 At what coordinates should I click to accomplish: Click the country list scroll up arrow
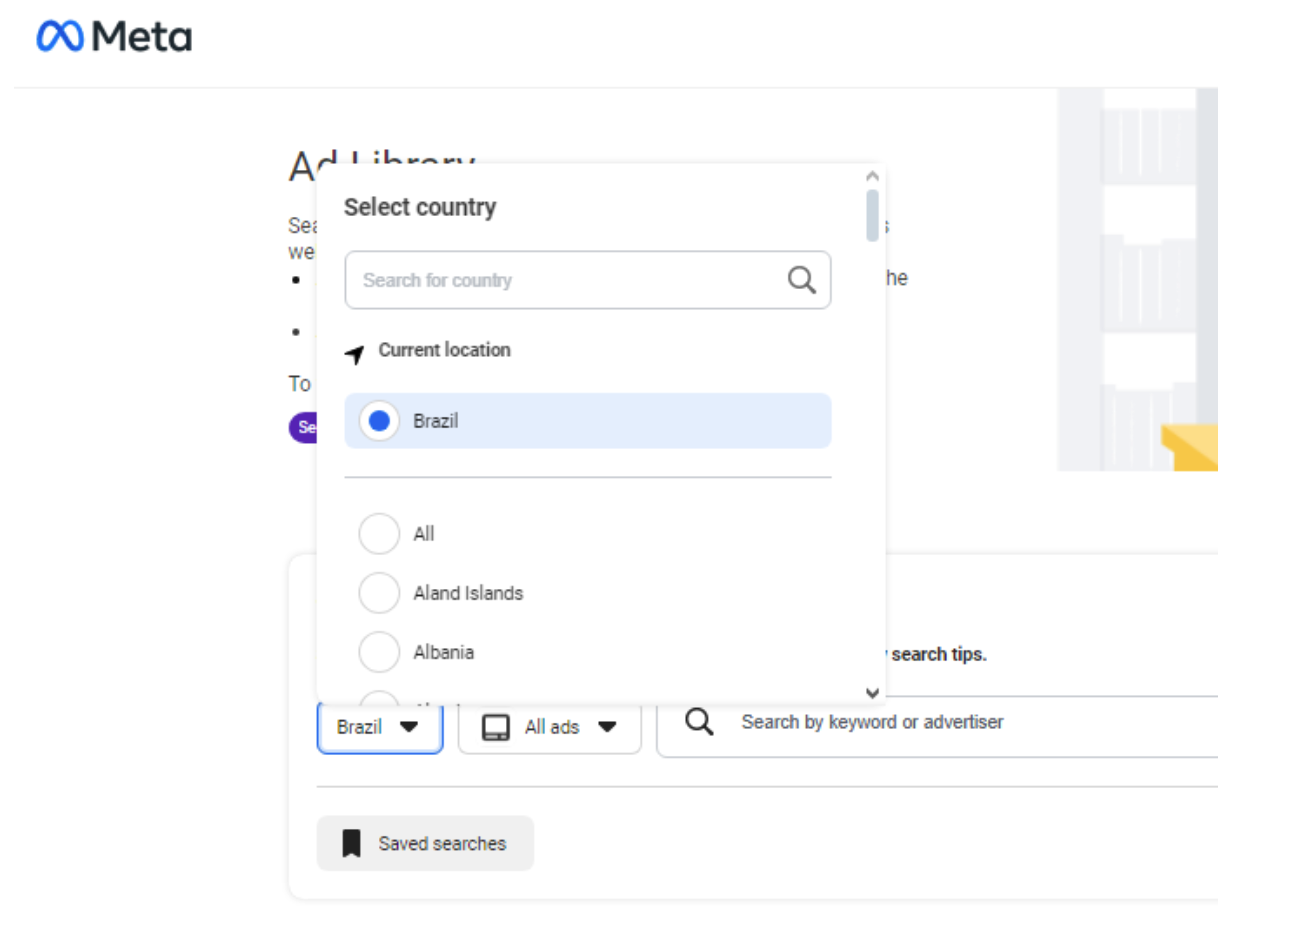point(872,176)
